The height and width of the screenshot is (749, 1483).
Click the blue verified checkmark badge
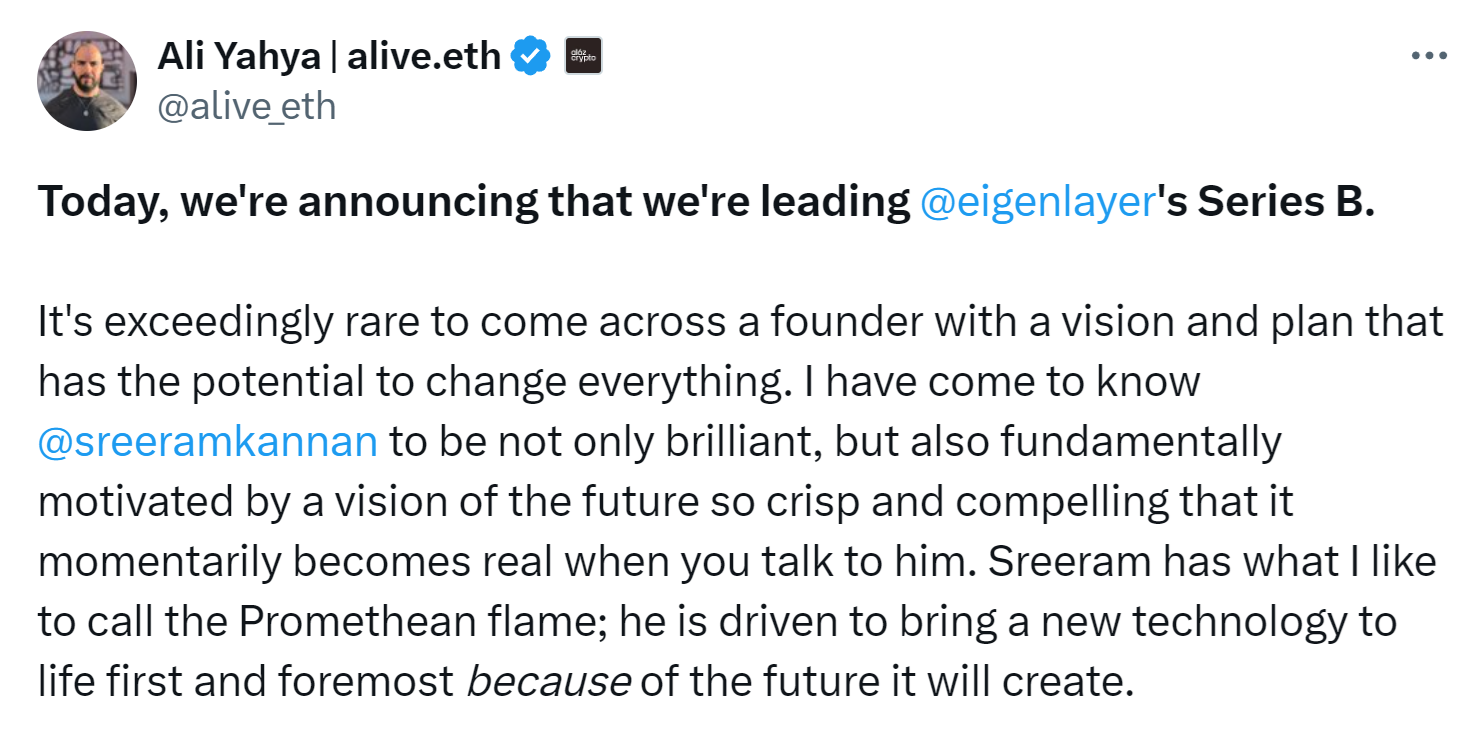[531, 57]
